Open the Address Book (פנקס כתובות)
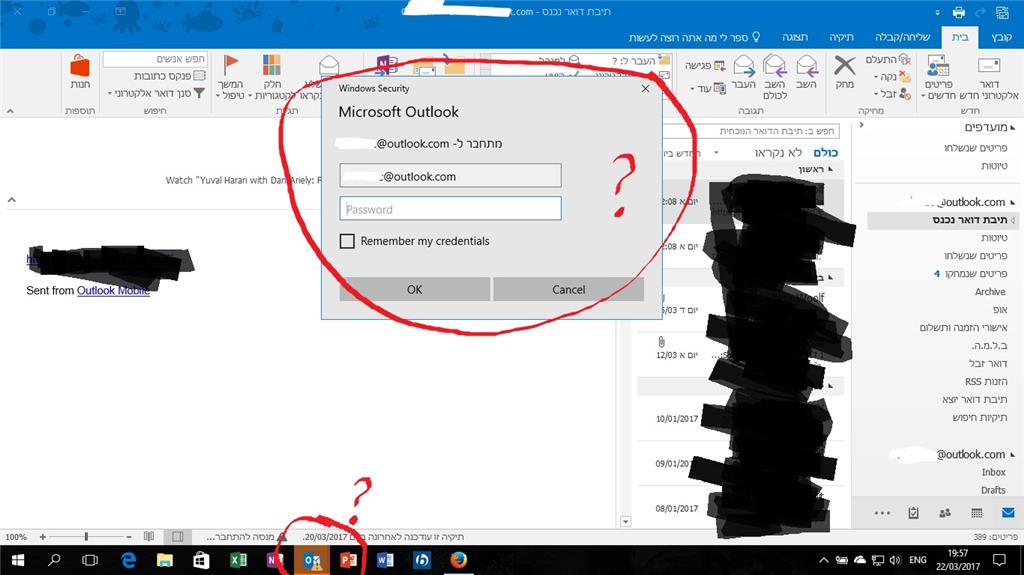This screenshot has width=1024, height=575. click(170, 76)
